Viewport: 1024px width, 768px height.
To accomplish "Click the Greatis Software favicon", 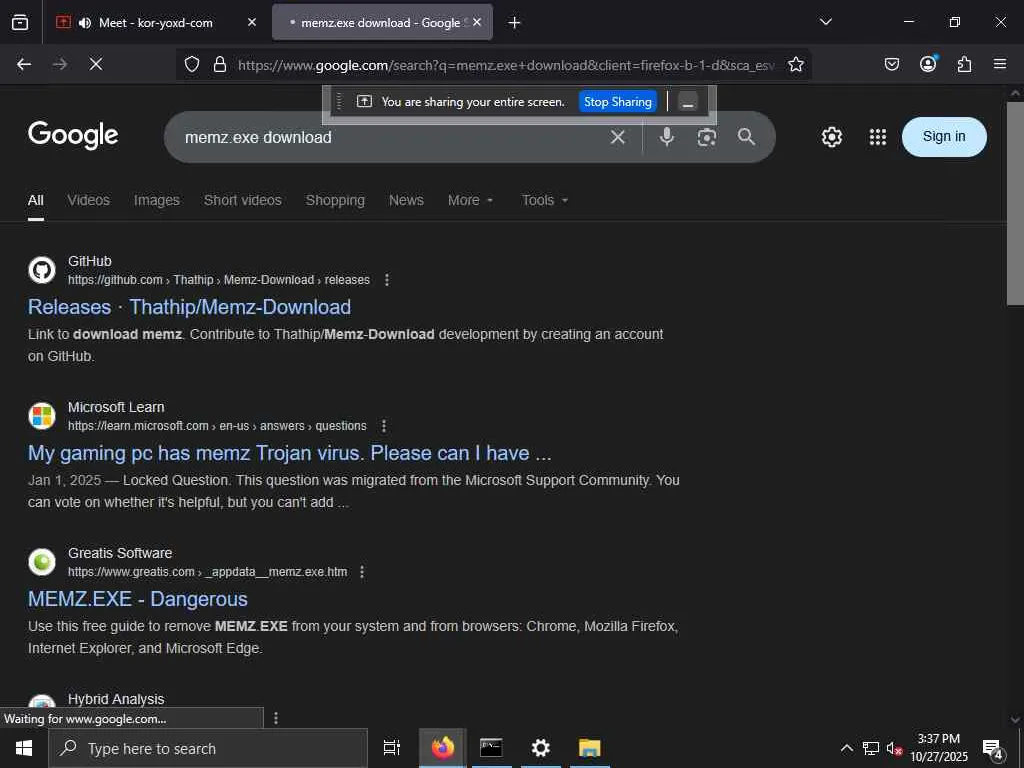I will (x=42, y=562).
